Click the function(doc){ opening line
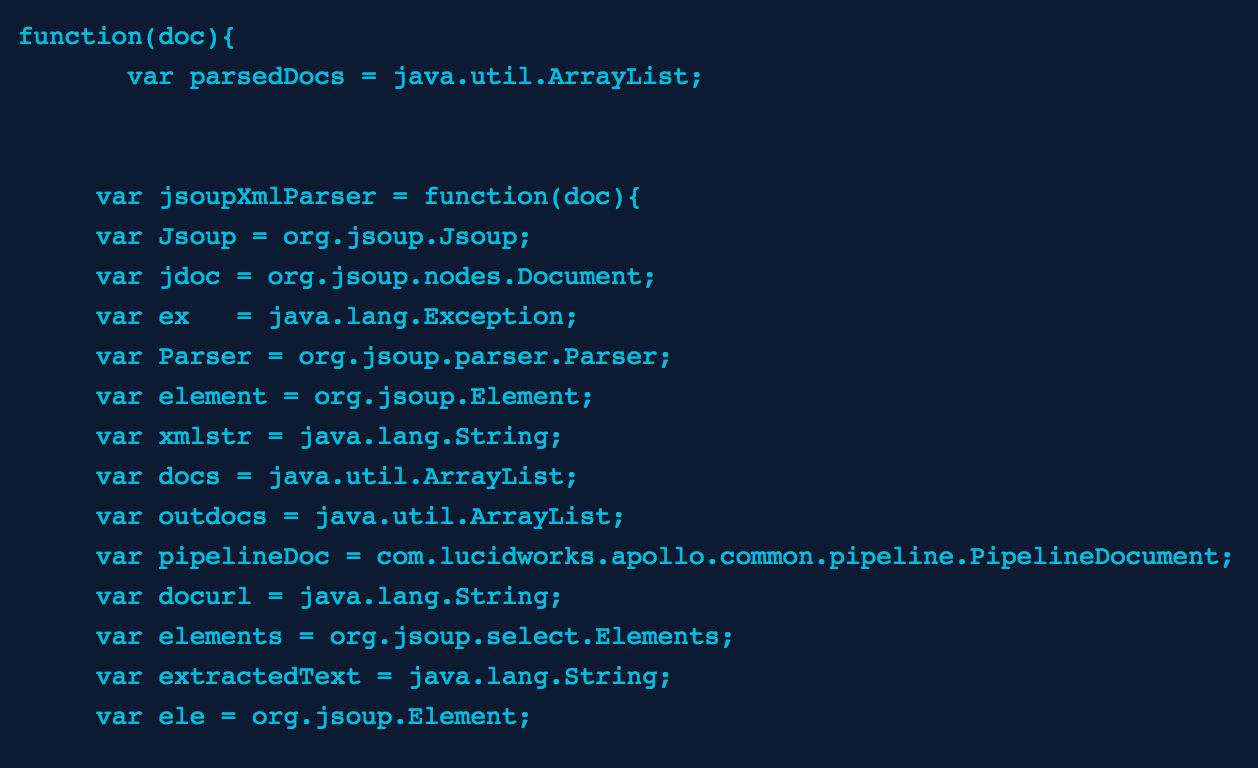Image resolution: width=1258 pixels, height=768 pixels. pyautogui.click(x=126, y=37)
